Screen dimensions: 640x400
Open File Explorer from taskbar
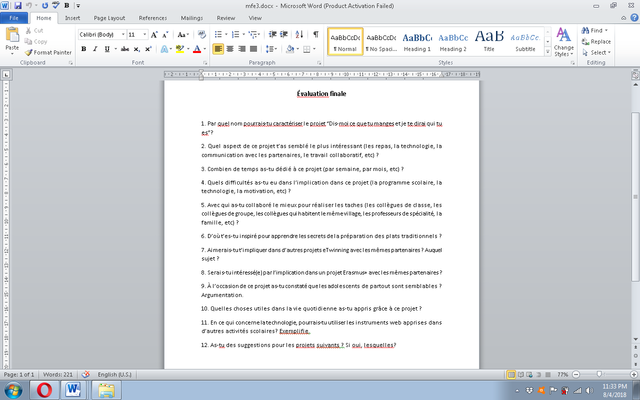coord(106,390)
